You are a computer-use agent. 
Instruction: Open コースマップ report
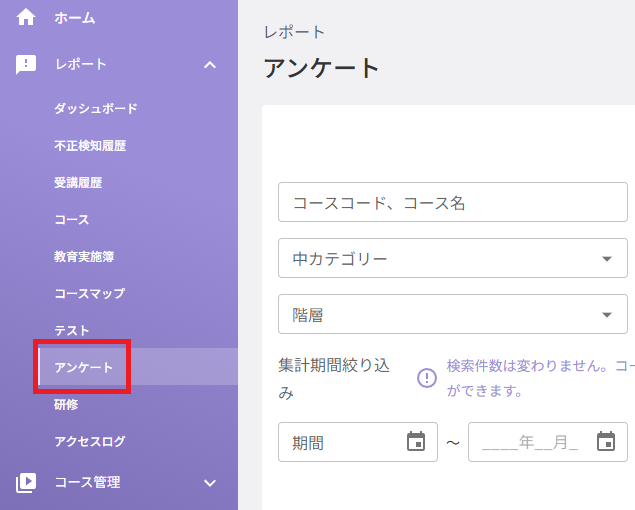coord(89,293)
